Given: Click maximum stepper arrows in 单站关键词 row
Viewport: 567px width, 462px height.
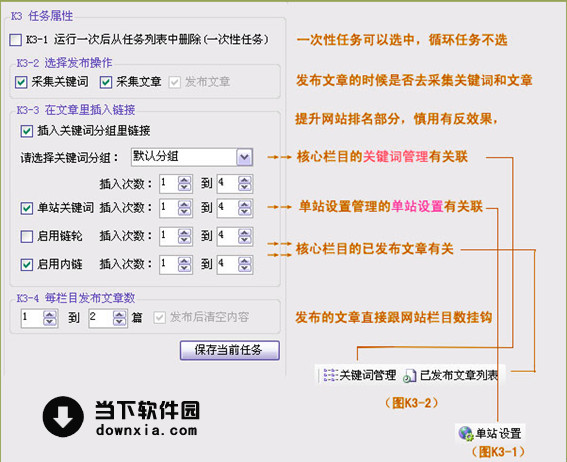Looking at the screenshot, I should (245, 208).
